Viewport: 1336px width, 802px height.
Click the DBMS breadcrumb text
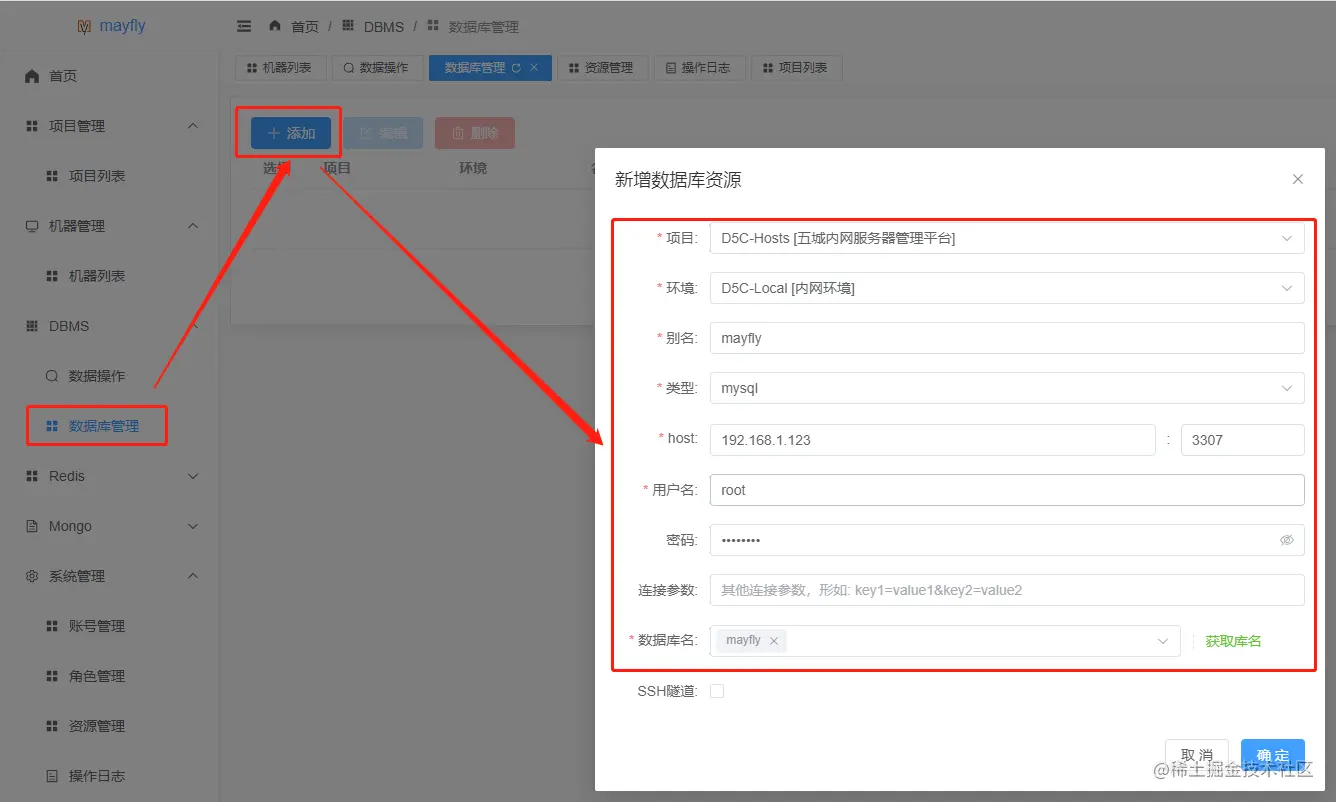(384, 27)
